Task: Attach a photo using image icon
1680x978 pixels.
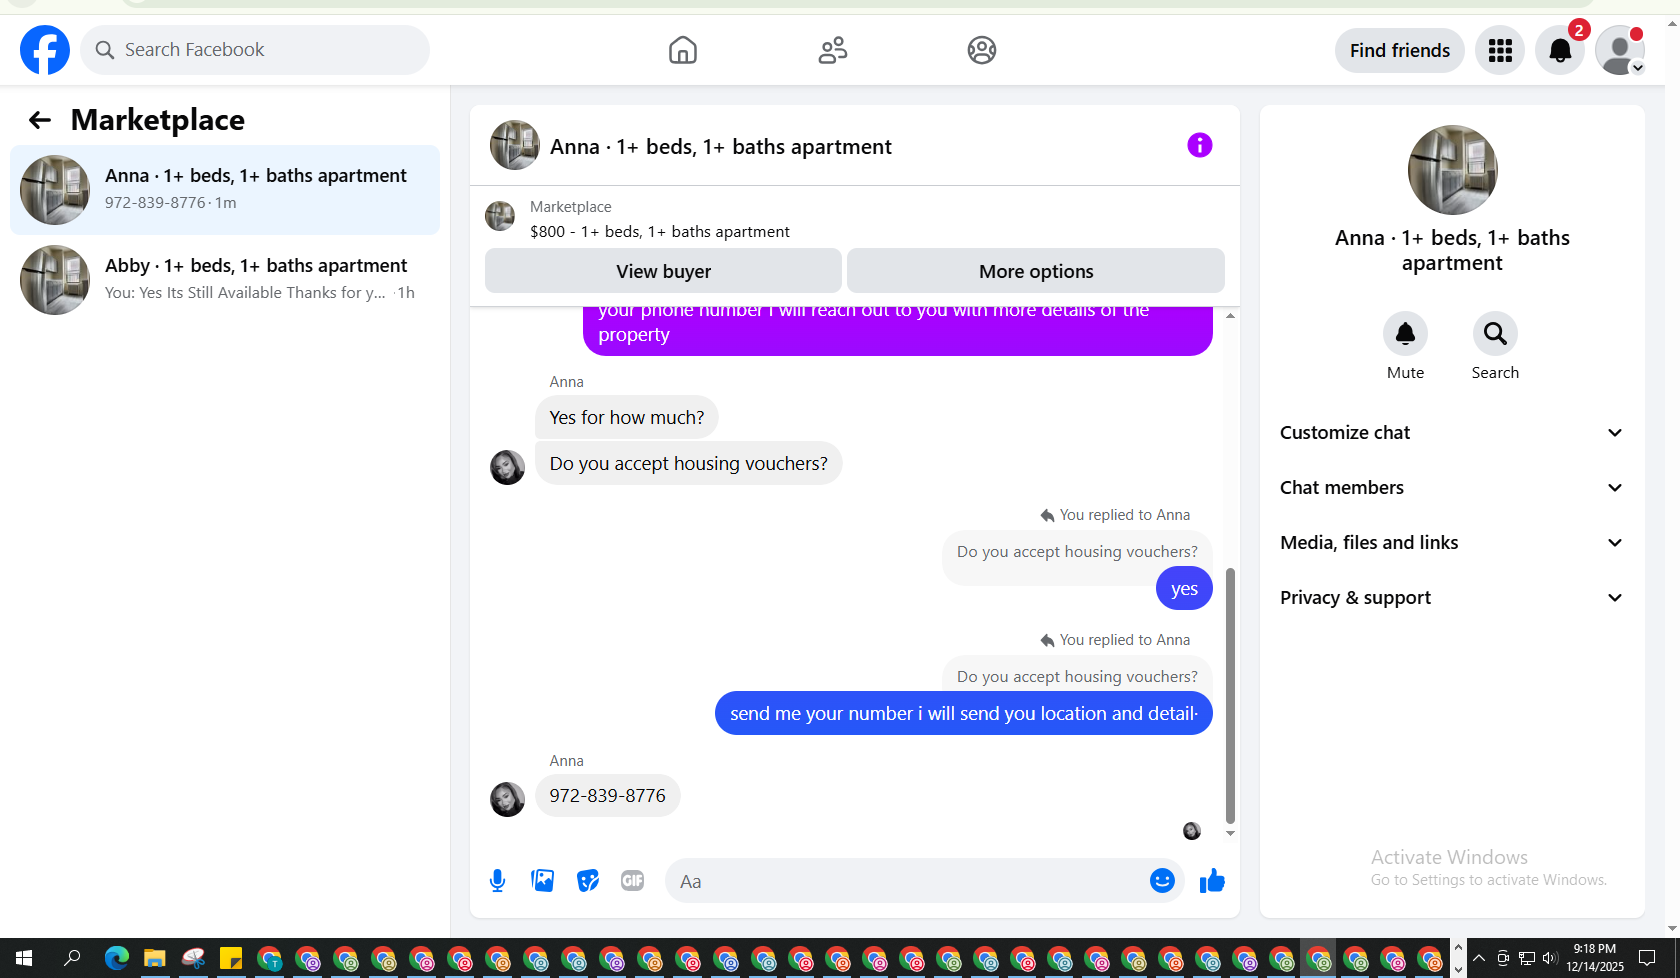Action: [x=543, y=880]
